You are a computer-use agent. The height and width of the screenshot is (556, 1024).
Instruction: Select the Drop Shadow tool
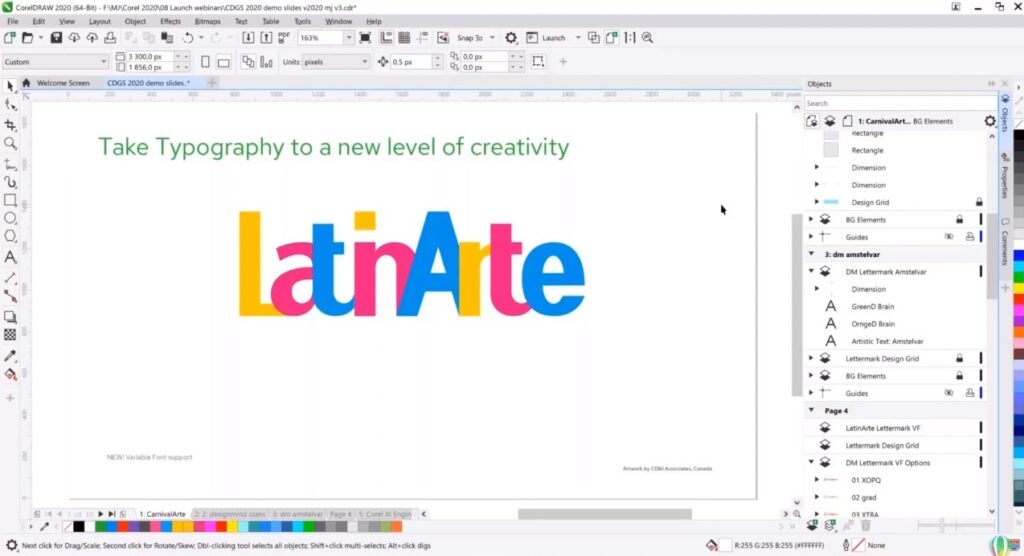point(10,317)
